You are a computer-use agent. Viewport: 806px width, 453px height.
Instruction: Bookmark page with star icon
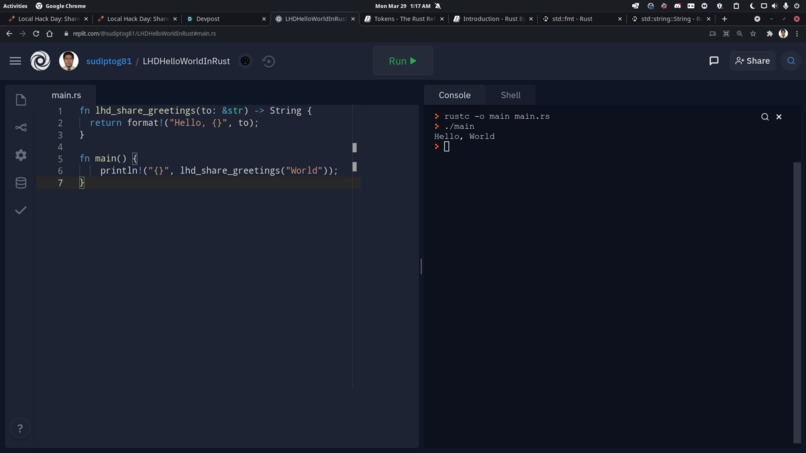click(x=753, y=33)
